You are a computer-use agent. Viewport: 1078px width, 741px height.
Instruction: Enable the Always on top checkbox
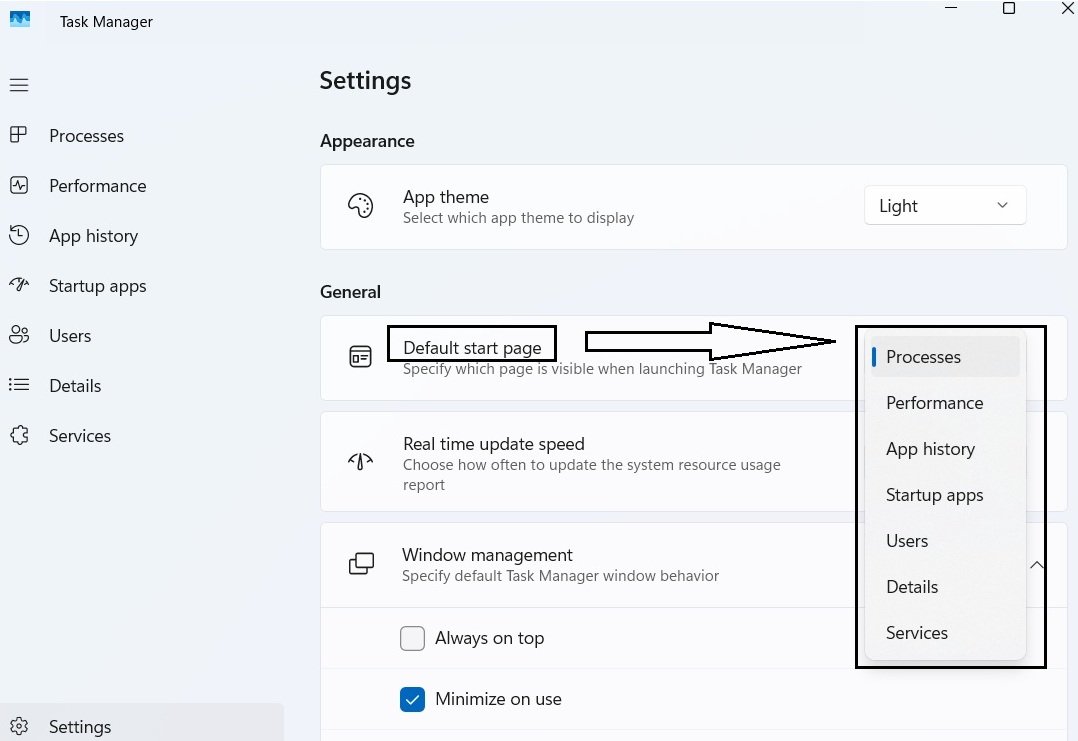(x=412, y=638)
